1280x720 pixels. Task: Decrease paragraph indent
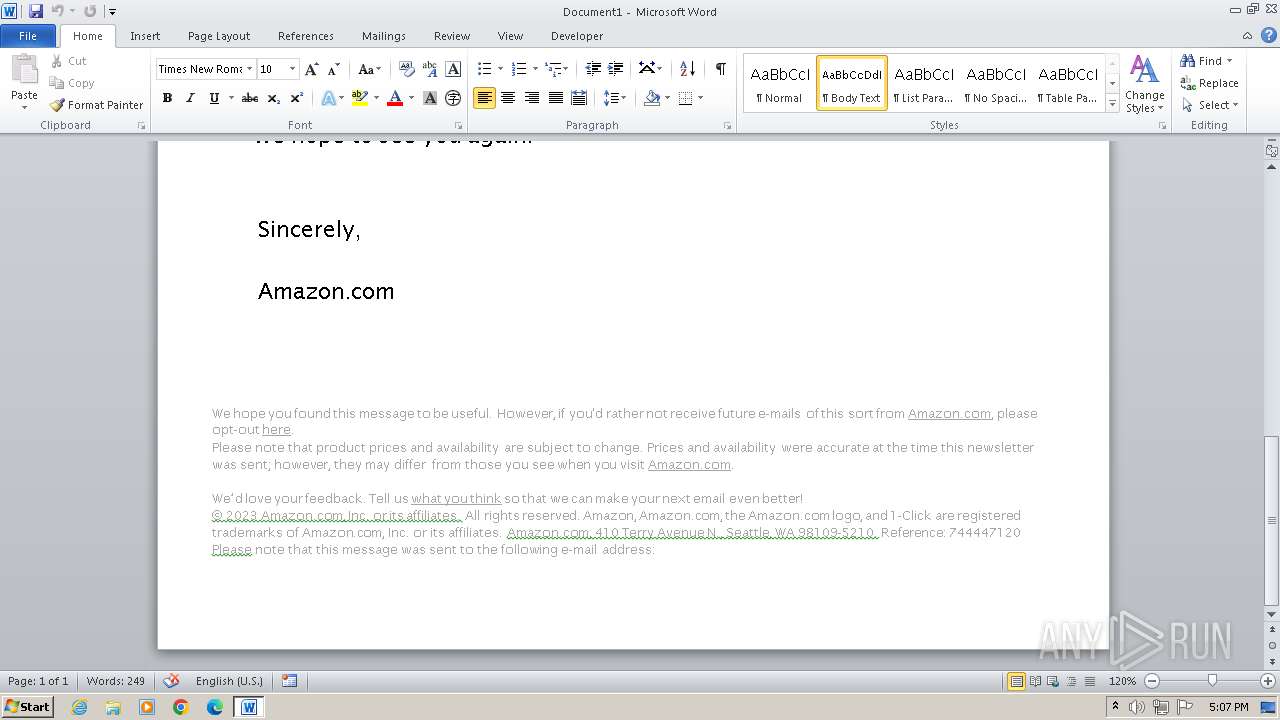pyautogui.click(x=593, y=69)
